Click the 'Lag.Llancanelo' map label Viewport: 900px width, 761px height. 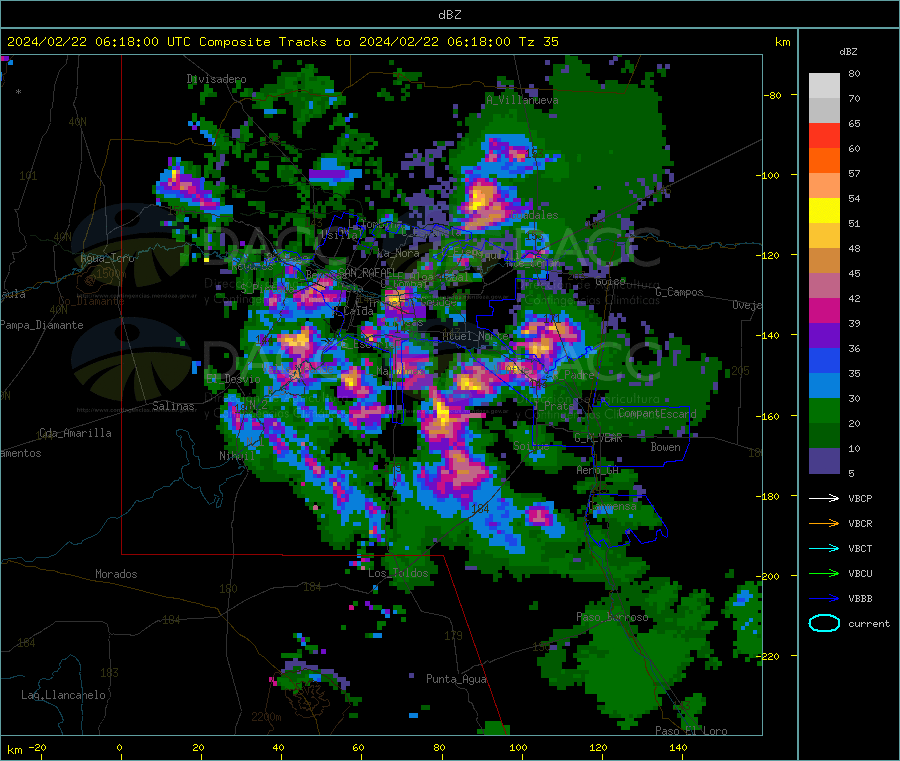63,695
